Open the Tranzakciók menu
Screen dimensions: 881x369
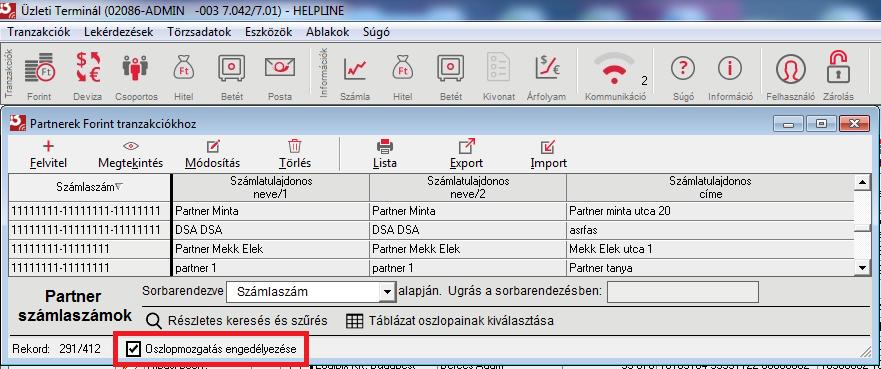point(39,32)
